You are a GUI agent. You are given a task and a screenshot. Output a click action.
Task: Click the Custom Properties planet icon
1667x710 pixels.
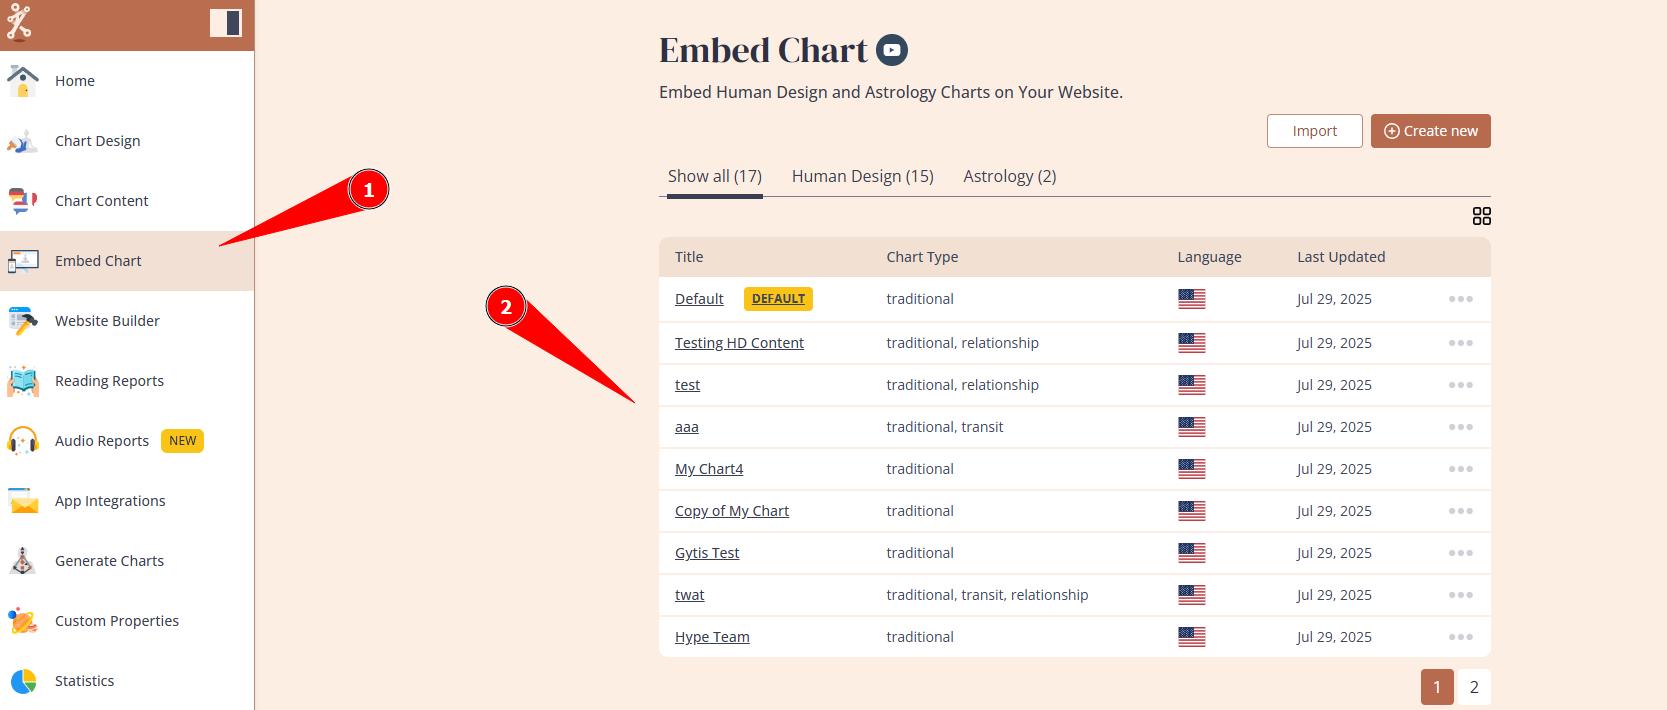pos(23,621)
